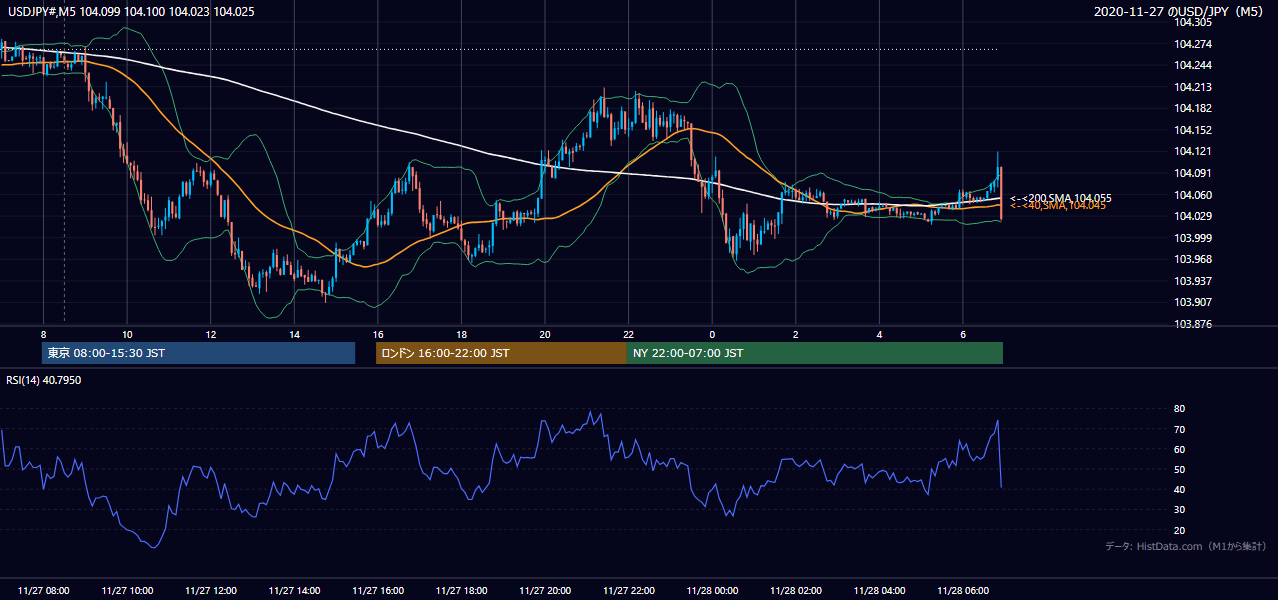The image size is (1278, 600).
Task: Click the 11/28 02:00 time label
Action: [x=796, y=591]
